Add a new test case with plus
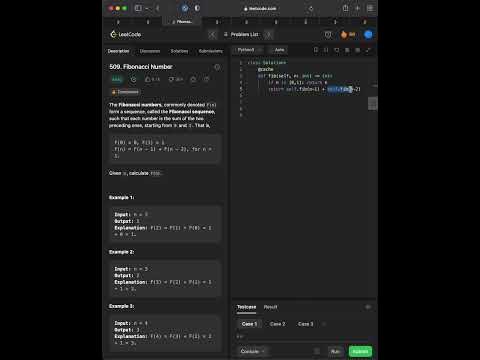The image size is (480, 360). (x=324, y=324)
